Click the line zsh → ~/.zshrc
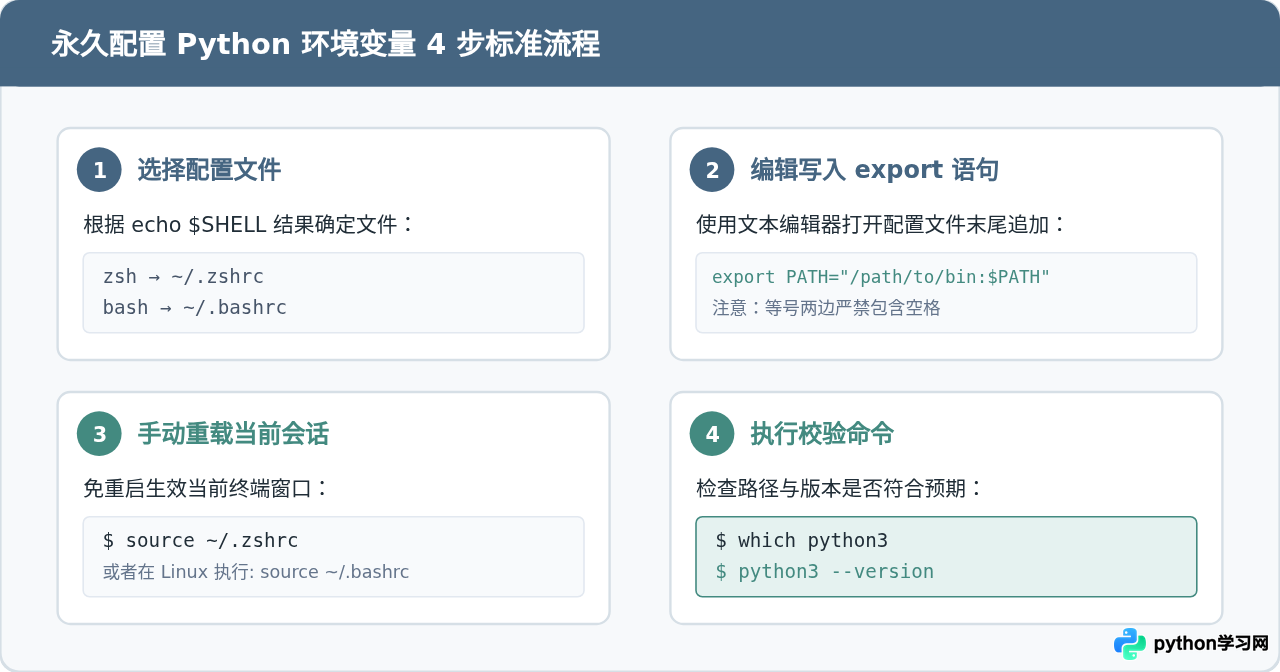The image size is (1280, 672). point(183,276)
